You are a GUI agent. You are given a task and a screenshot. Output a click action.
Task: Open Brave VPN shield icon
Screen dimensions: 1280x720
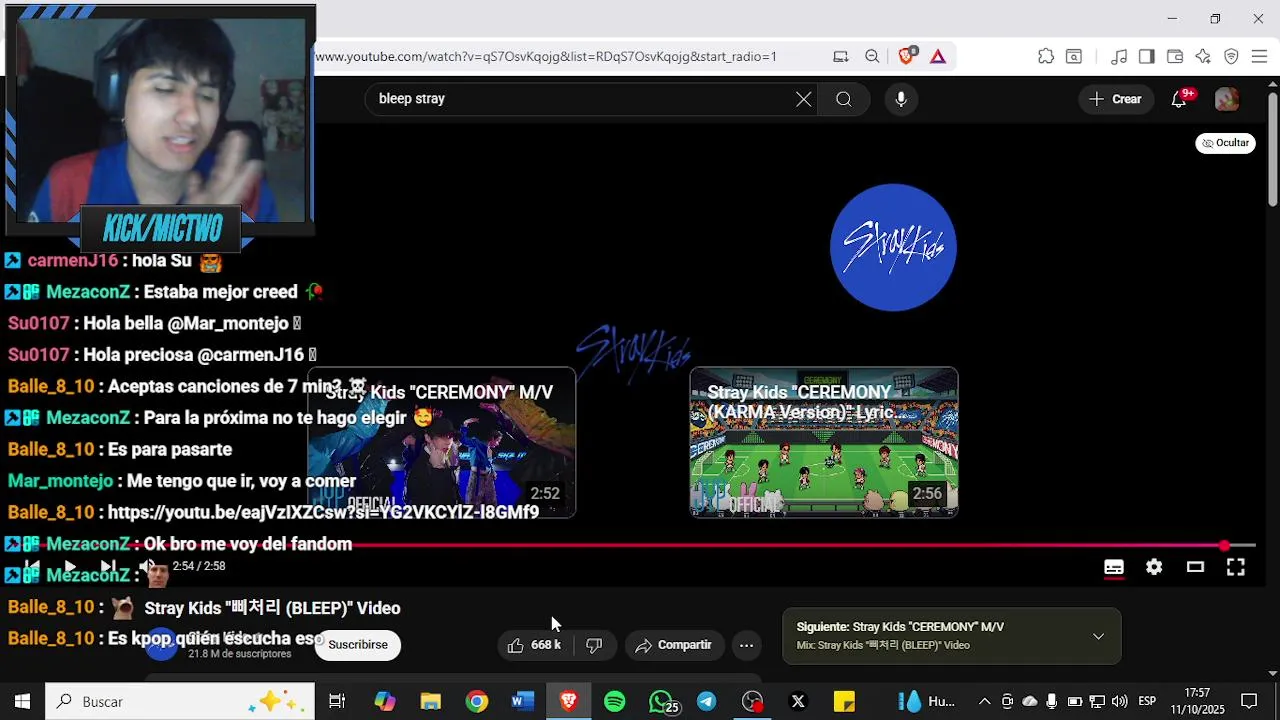[1231, 57]
